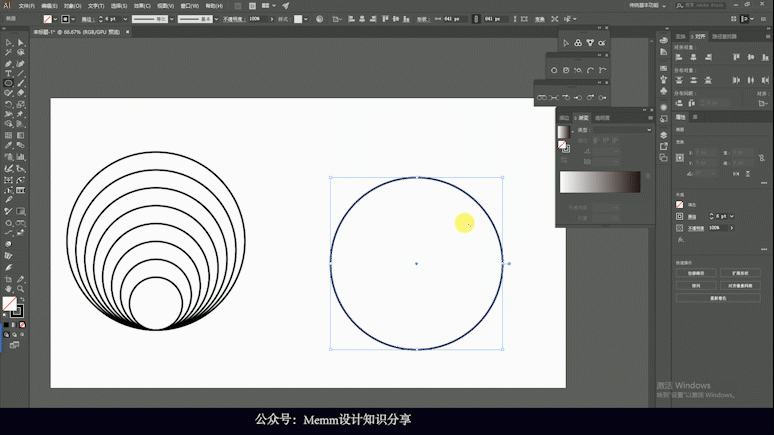Click the Layers panel icon in dock
774x435 pixels.
coord(663,135)
